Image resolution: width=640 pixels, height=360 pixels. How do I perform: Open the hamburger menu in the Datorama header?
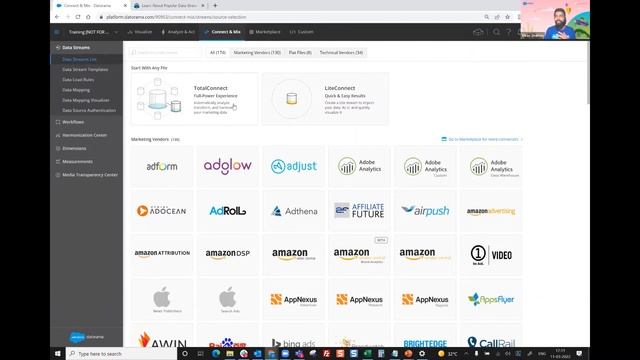pyautogui.click(x=57, y=32)
